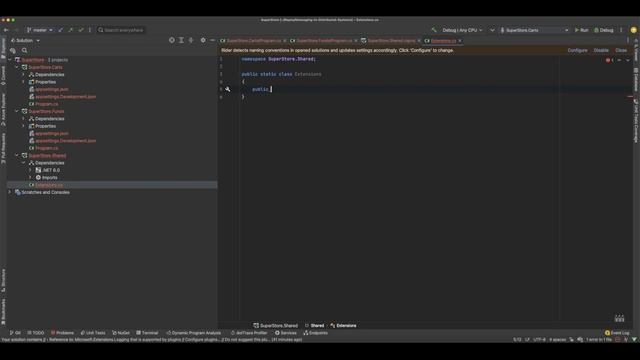Expand Scratches and Consoles
Image resolution: width=640 pixels, height=360 pixels.
pos(10,192)
